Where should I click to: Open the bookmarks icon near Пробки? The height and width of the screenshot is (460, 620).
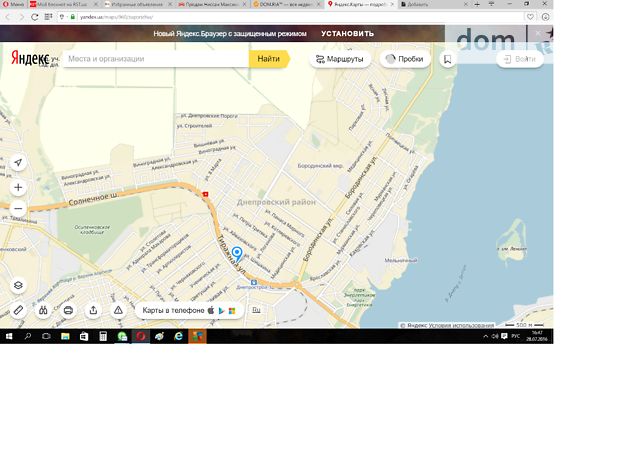[x=448, y=59]
